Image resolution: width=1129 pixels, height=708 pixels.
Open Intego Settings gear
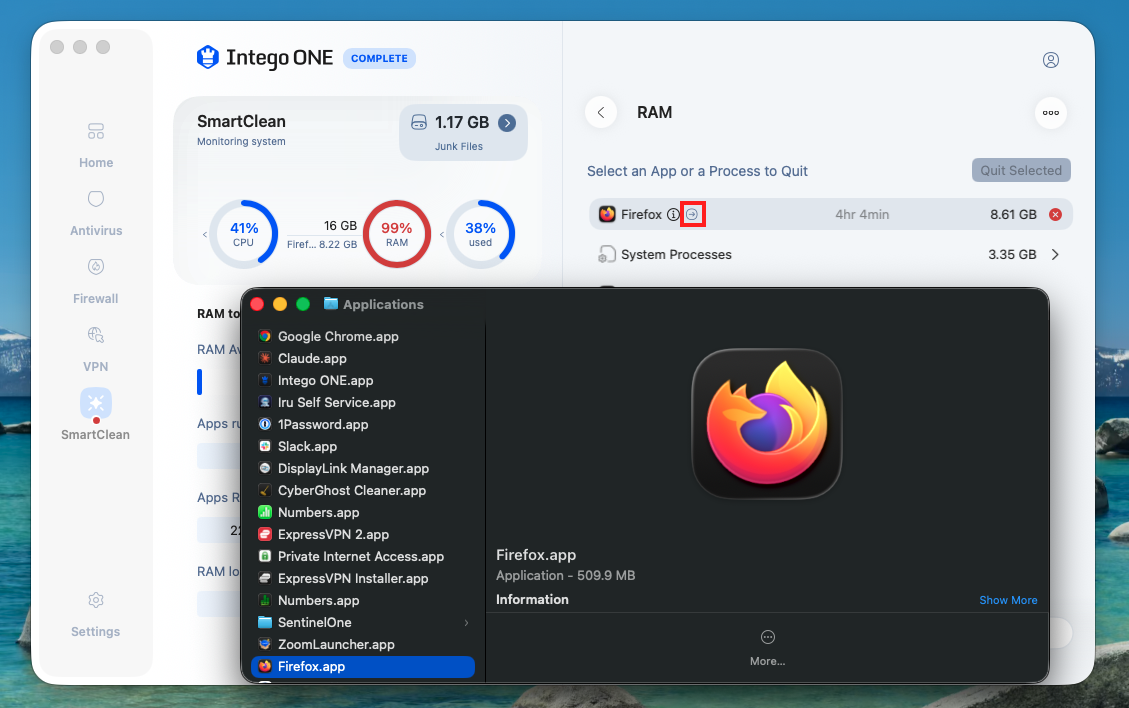click(96, 600)
